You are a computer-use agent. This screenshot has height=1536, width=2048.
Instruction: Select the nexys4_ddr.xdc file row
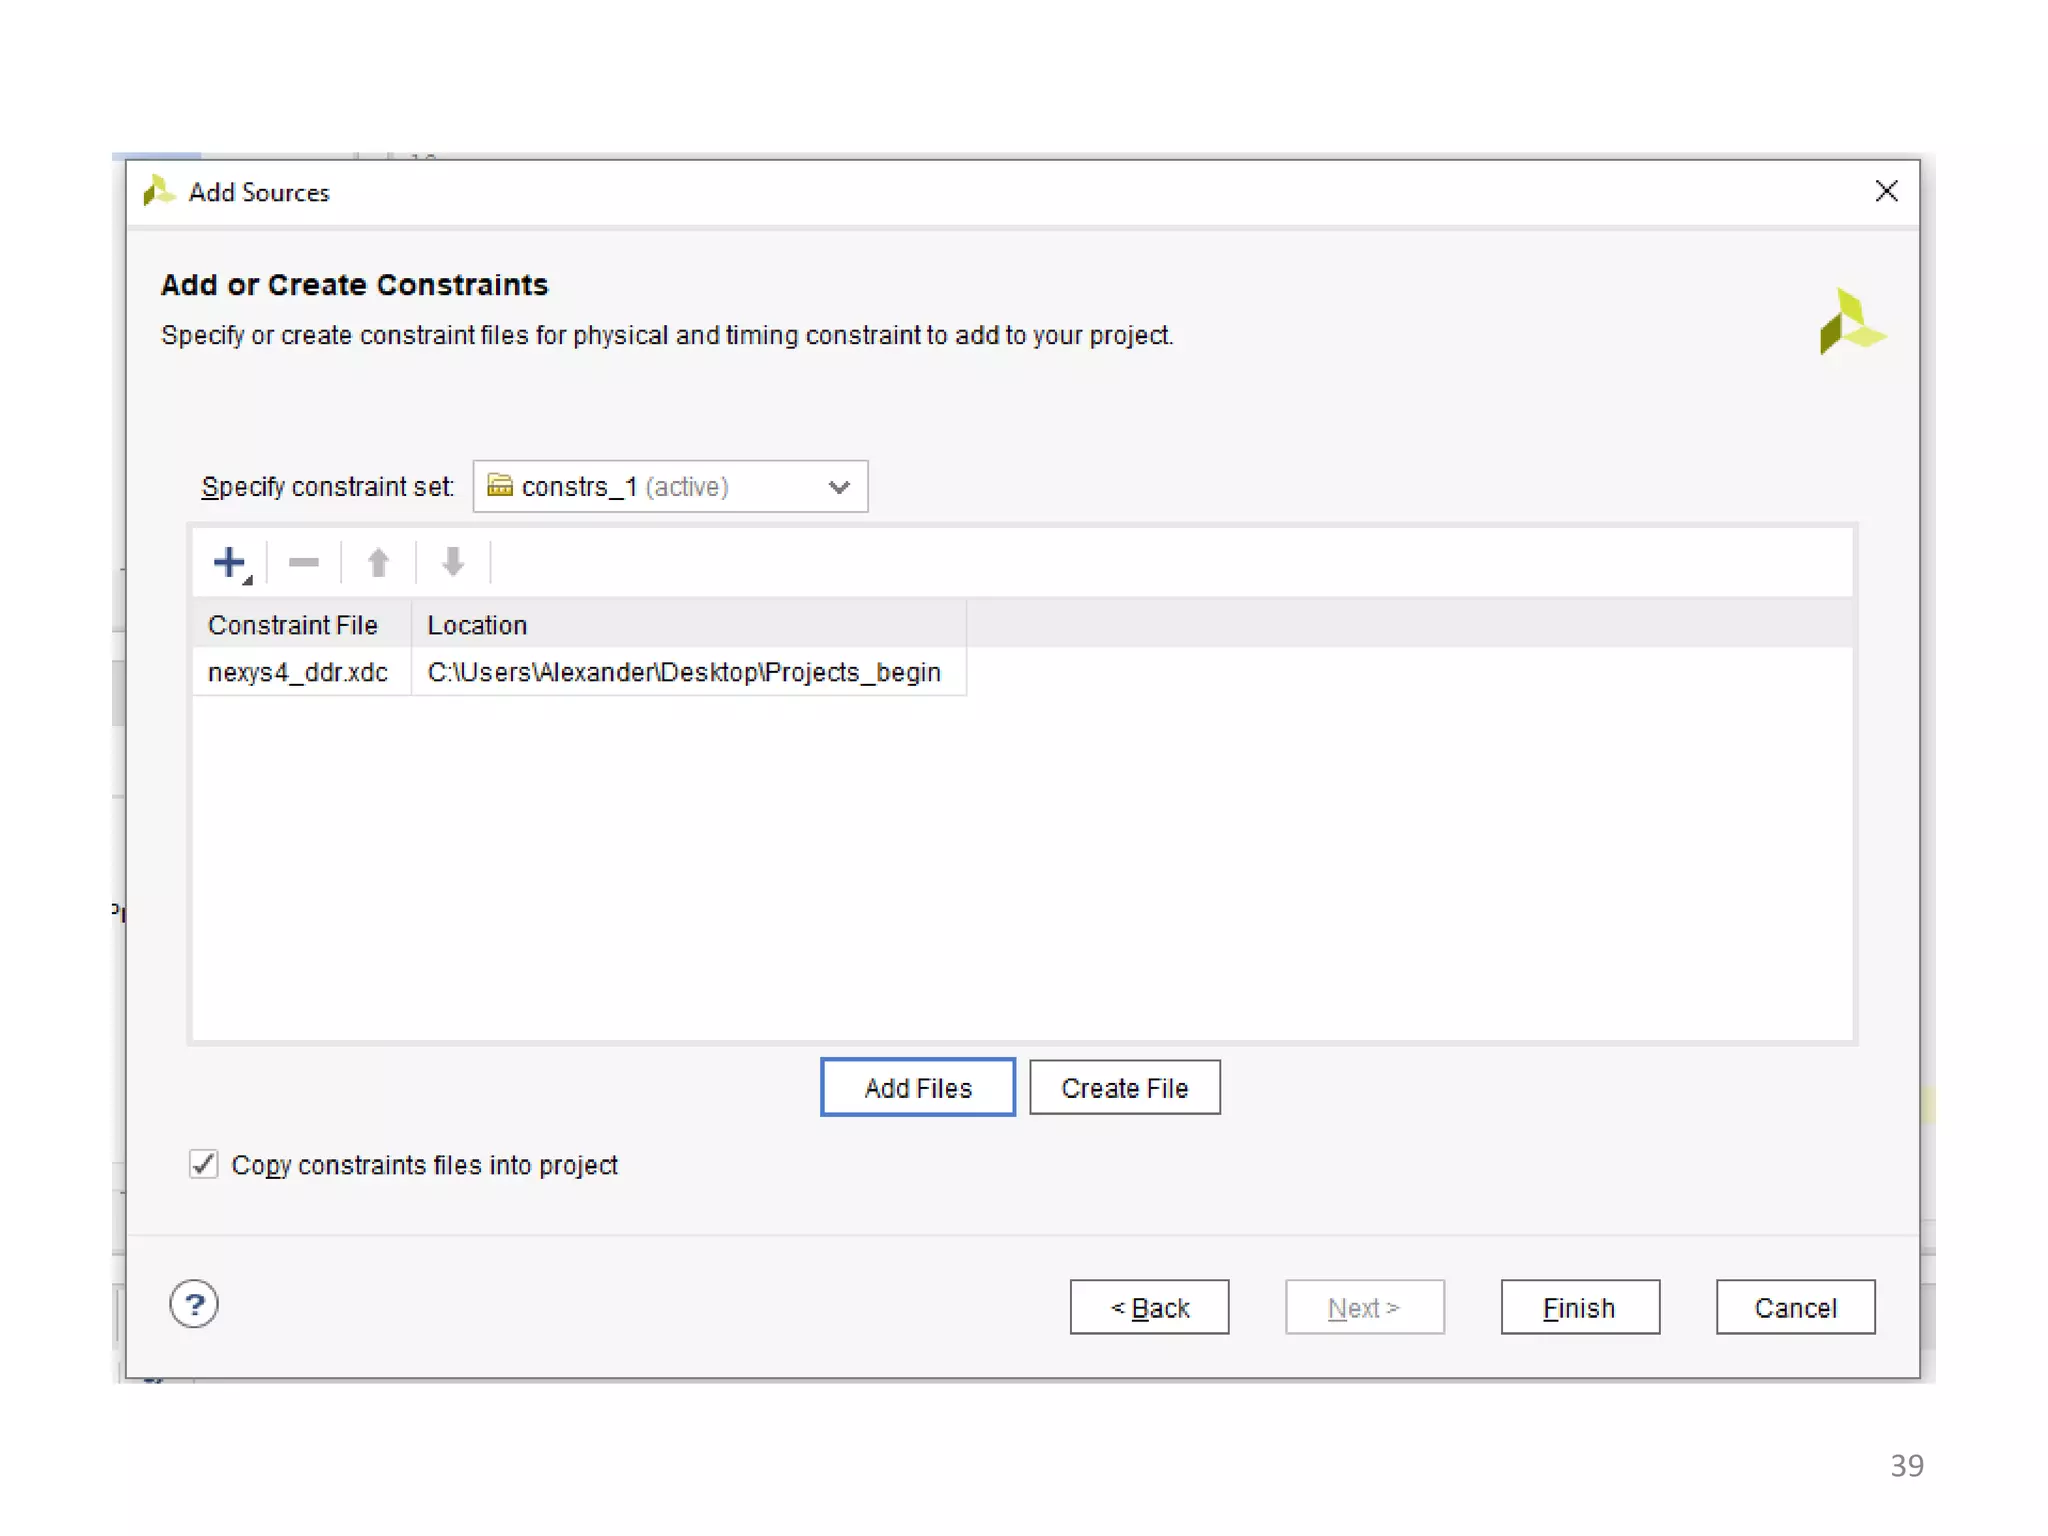298,672
